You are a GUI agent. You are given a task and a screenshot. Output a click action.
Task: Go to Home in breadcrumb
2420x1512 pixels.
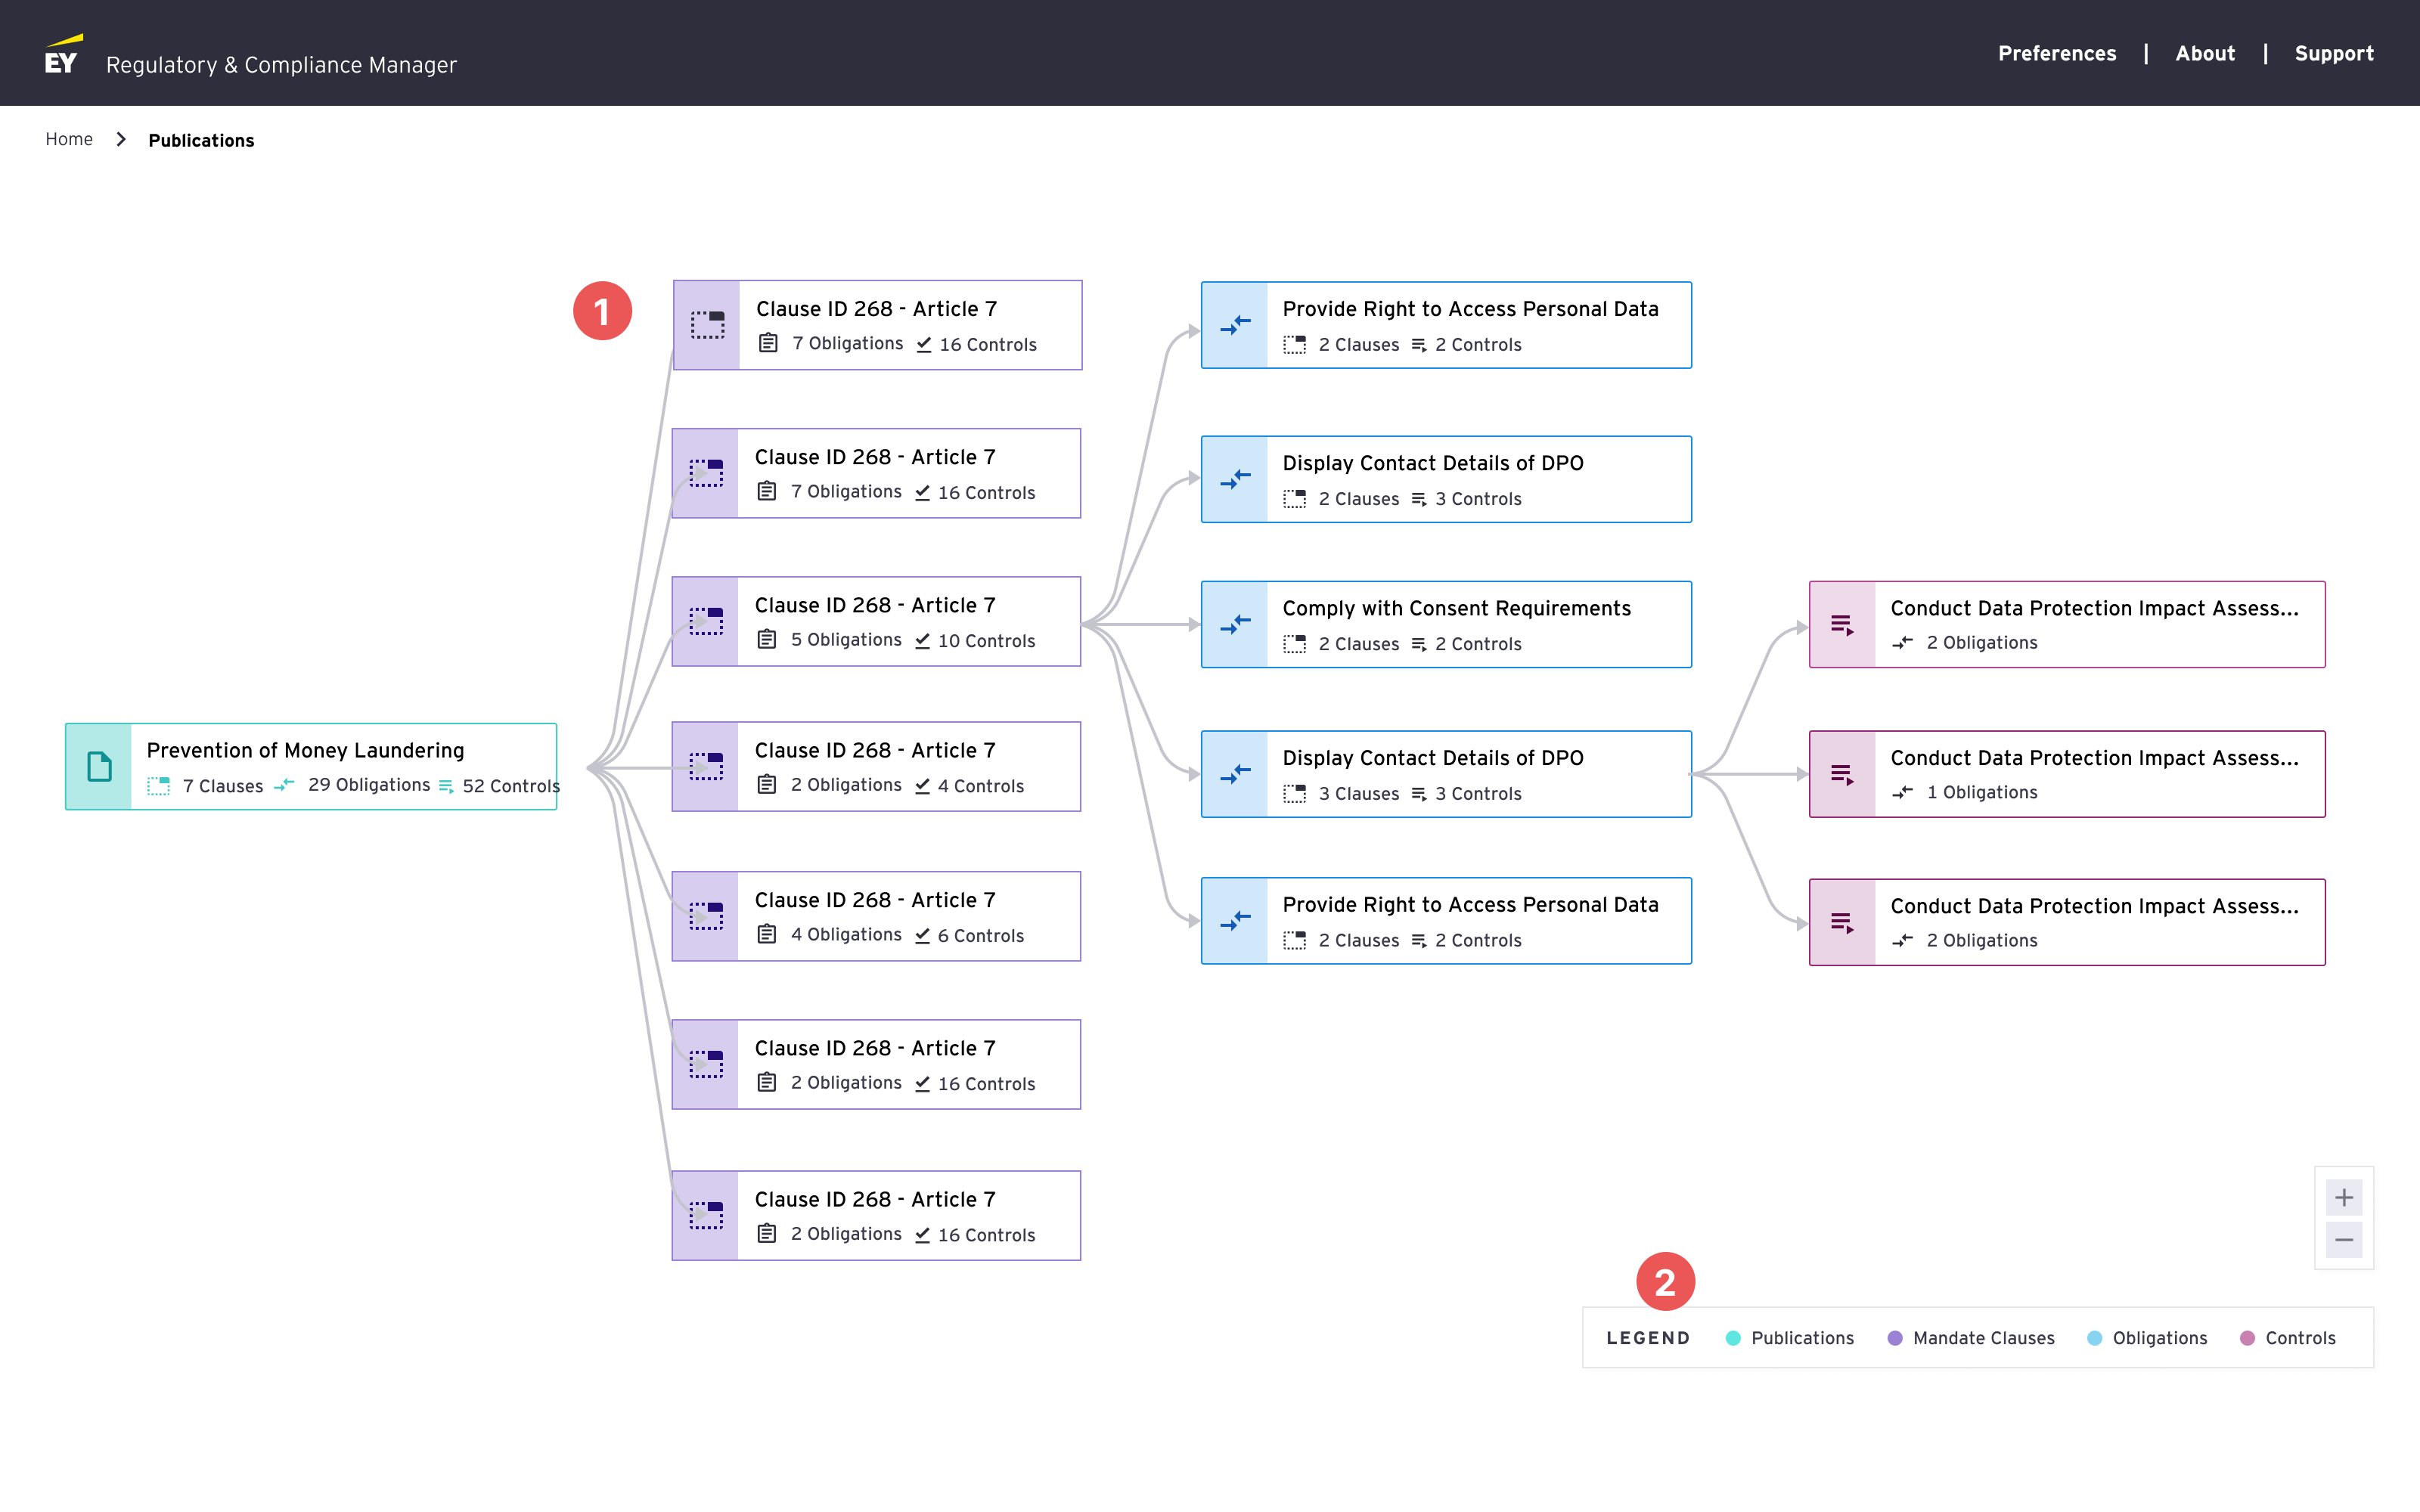tap(69, 140)
